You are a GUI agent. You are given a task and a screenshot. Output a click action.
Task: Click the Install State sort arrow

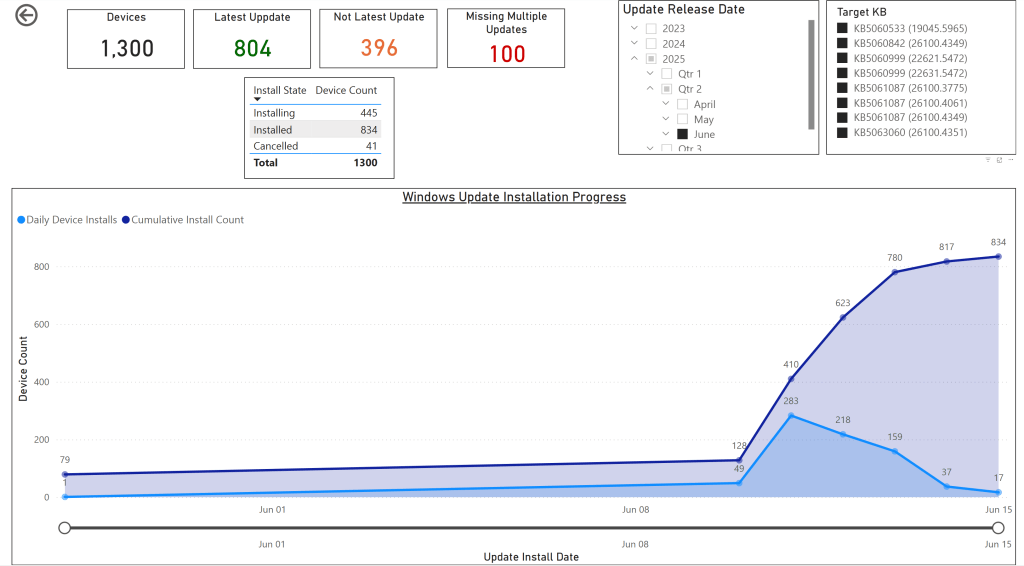(257, 100)
